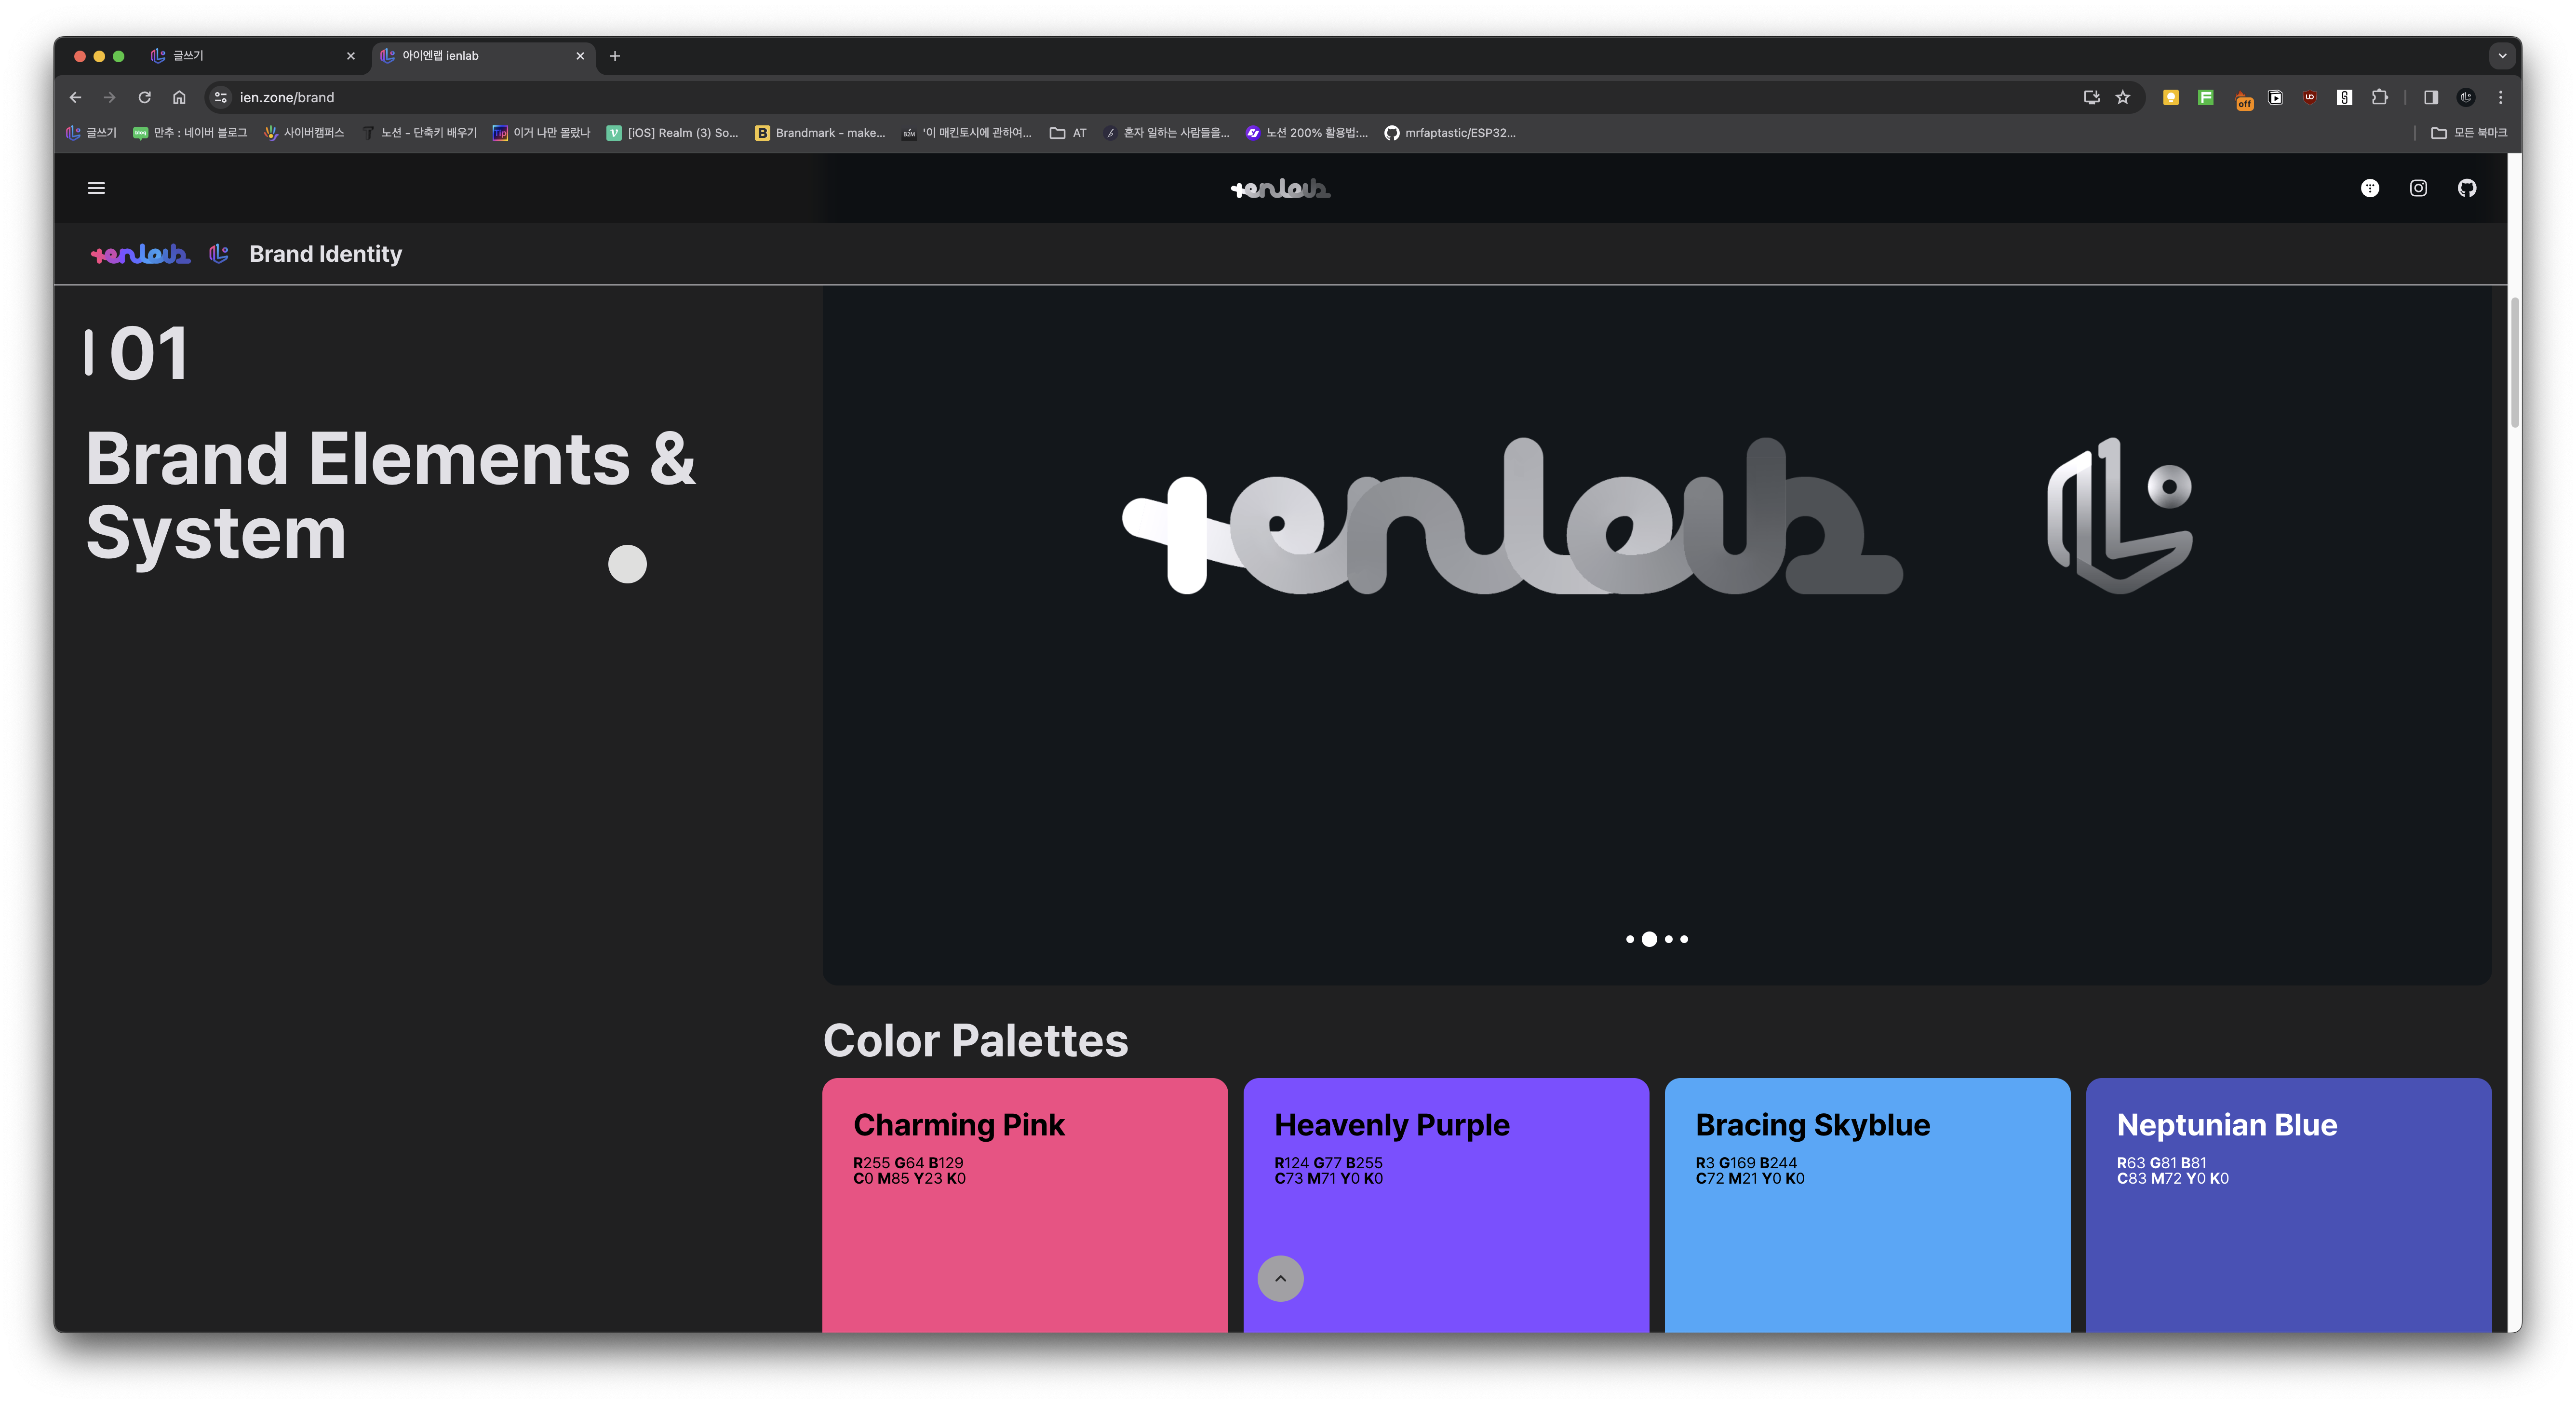Image resolution: width=2576 pixels, height=1404 pixels.
Task: Open a new browser tab
Action: pyautogui.click(x=615, y=56)
